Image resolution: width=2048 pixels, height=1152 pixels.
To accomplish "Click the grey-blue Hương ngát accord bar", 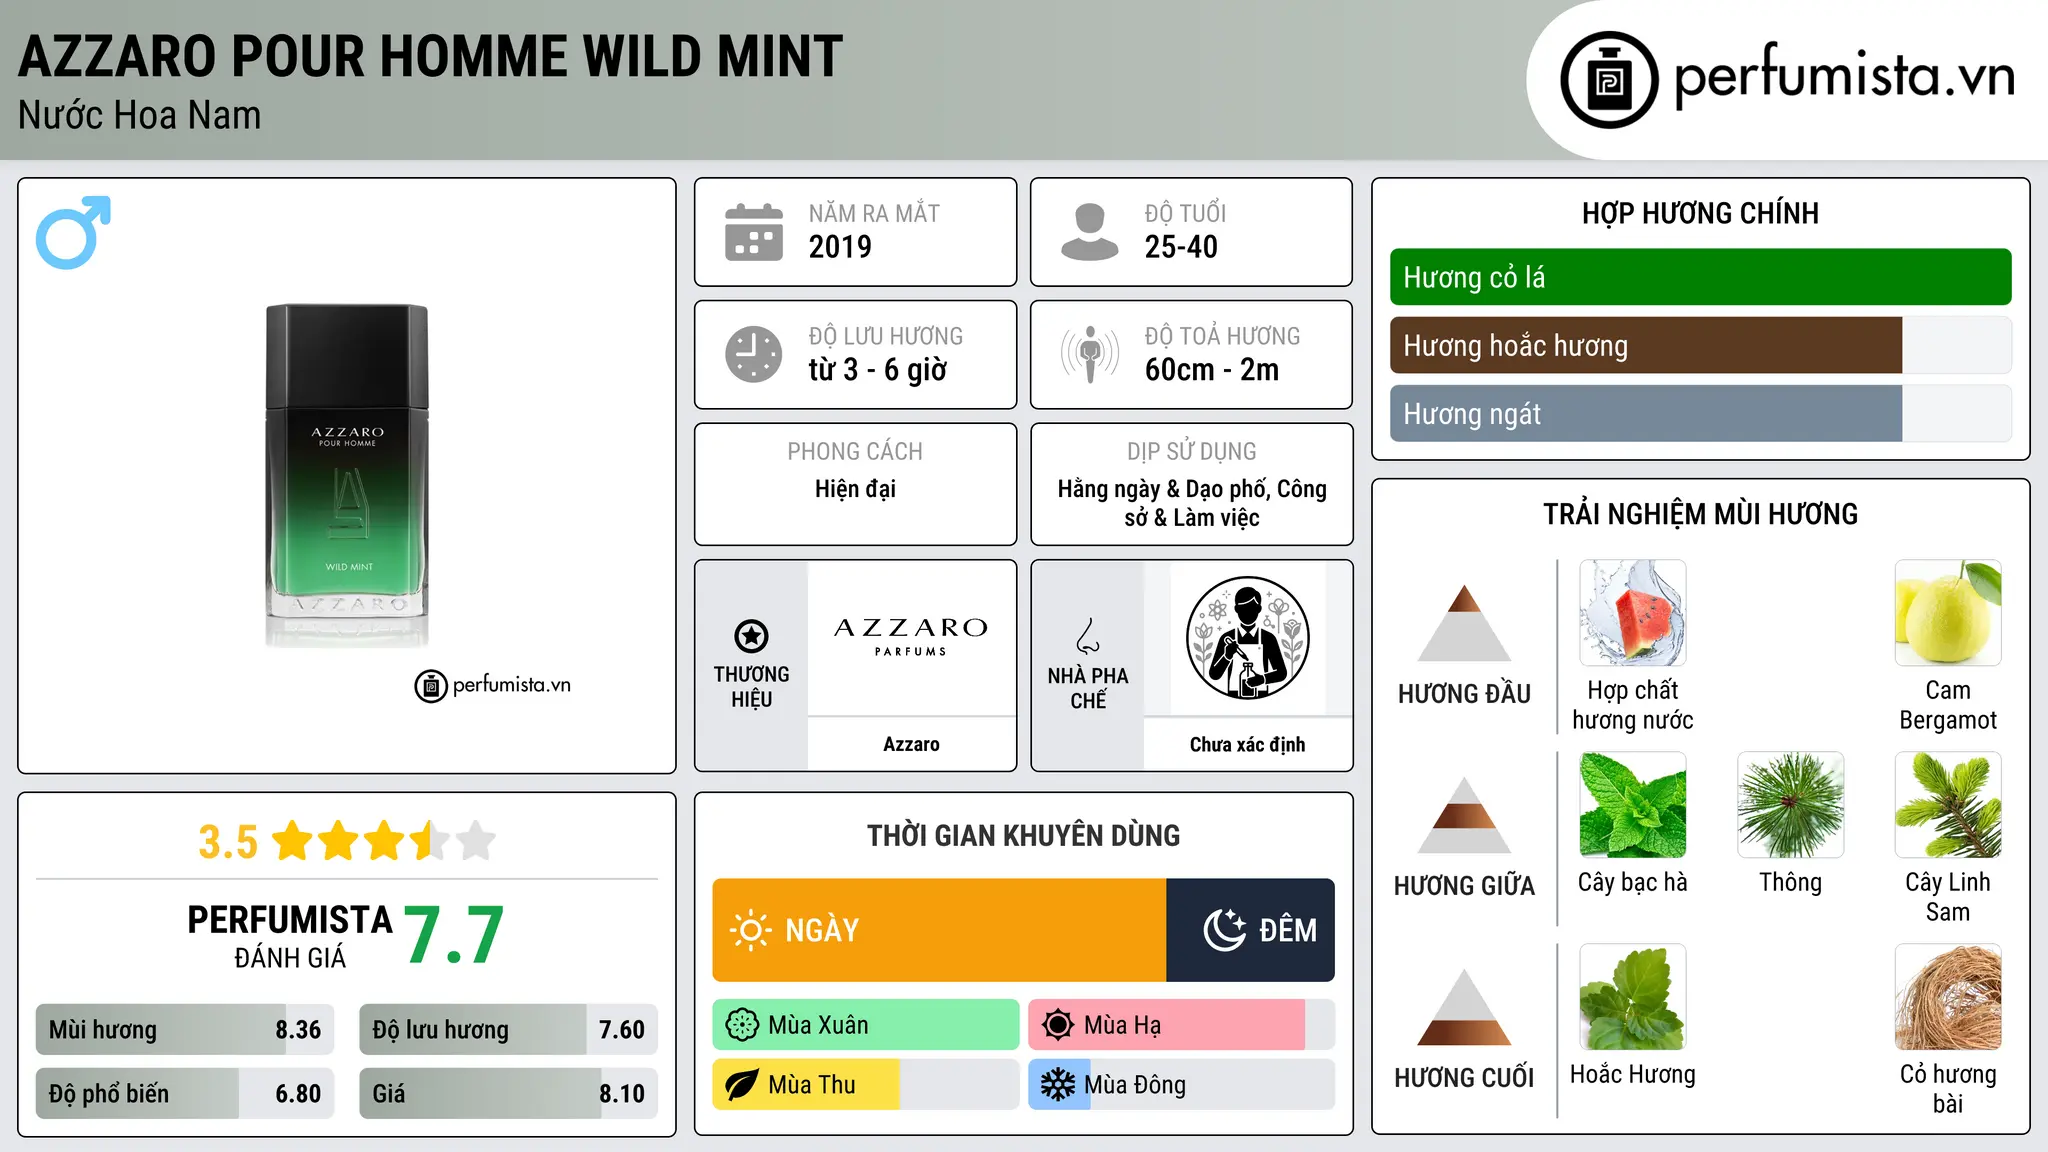I will (1700, 413).
